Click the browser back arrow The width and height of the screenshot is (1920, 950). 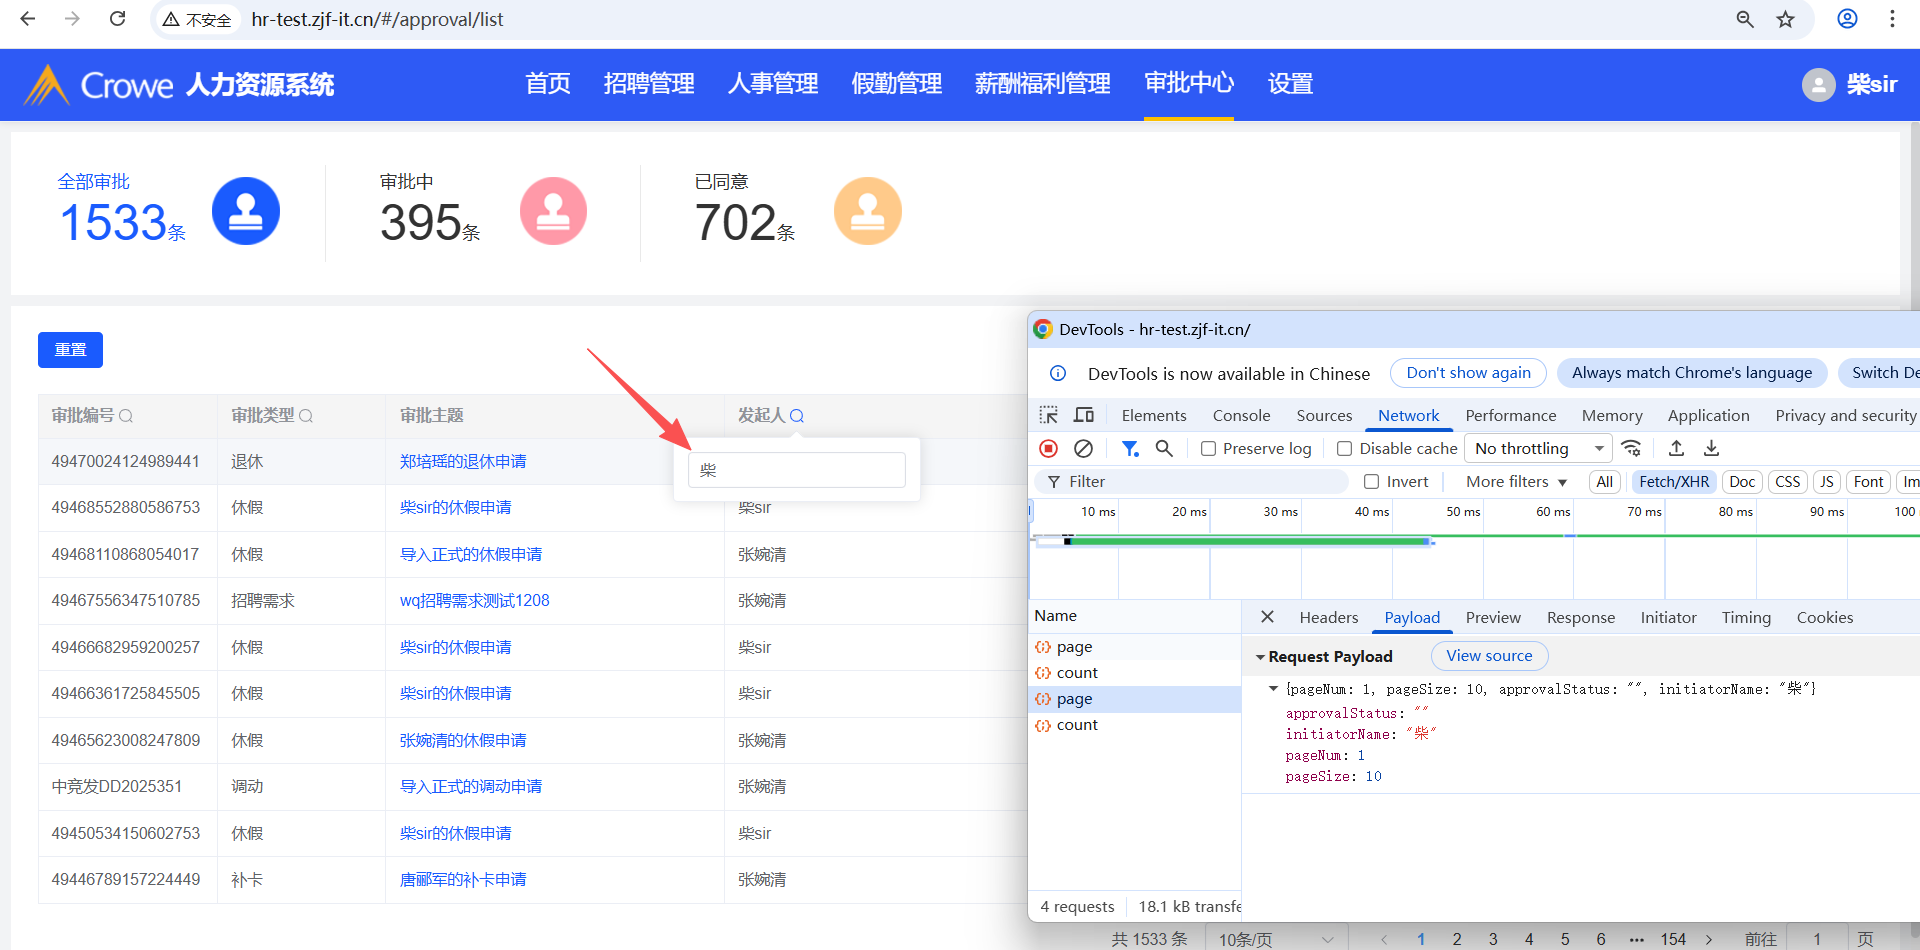coord(27,19)
